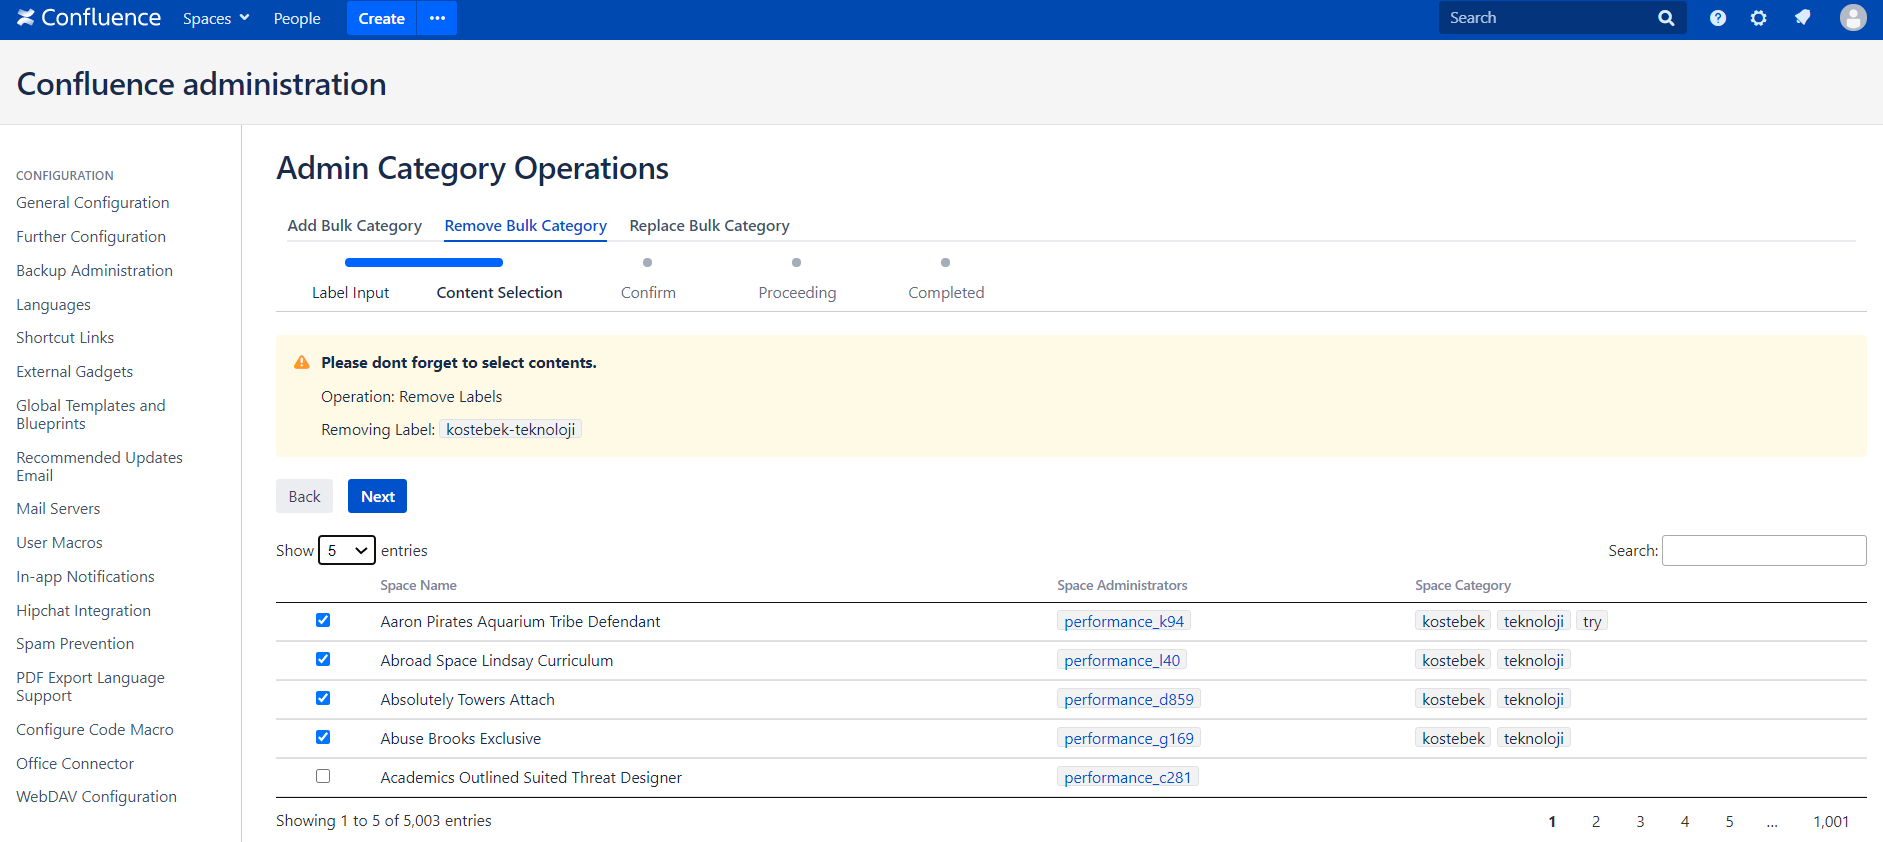Viewport: 1883px width, 842px height.
Task: Uncheck Abroad Space Lindsay Curriculum row
Action: point(323,659)
